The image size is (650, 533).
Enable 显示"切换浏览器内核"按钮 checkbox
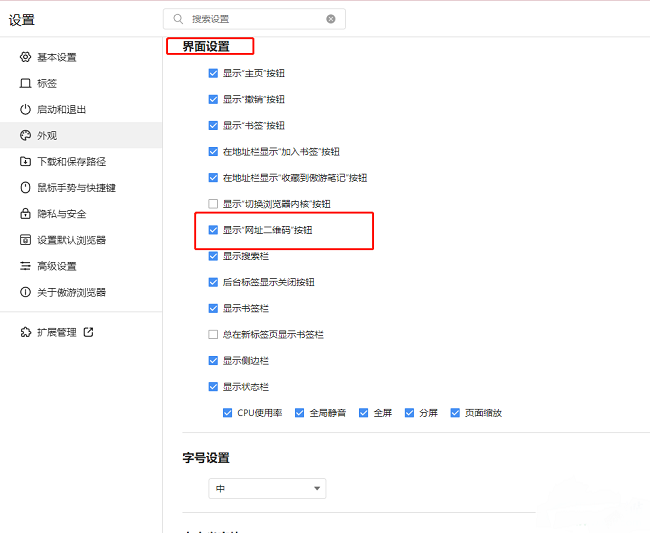point(213,204)
